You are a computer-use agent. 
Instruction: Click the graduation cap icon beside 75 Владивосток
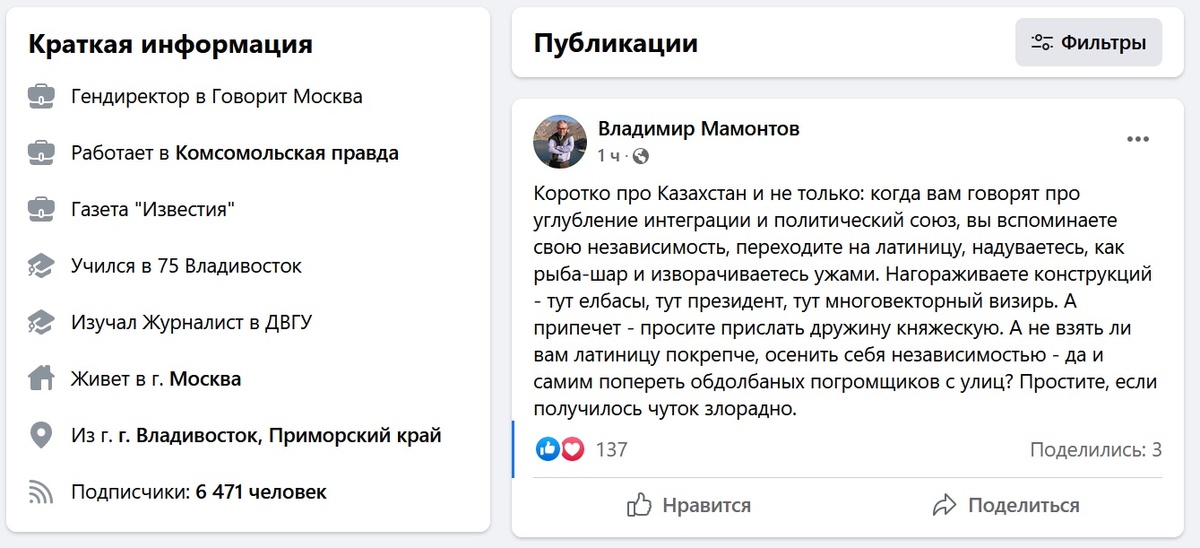coord(41,266)
